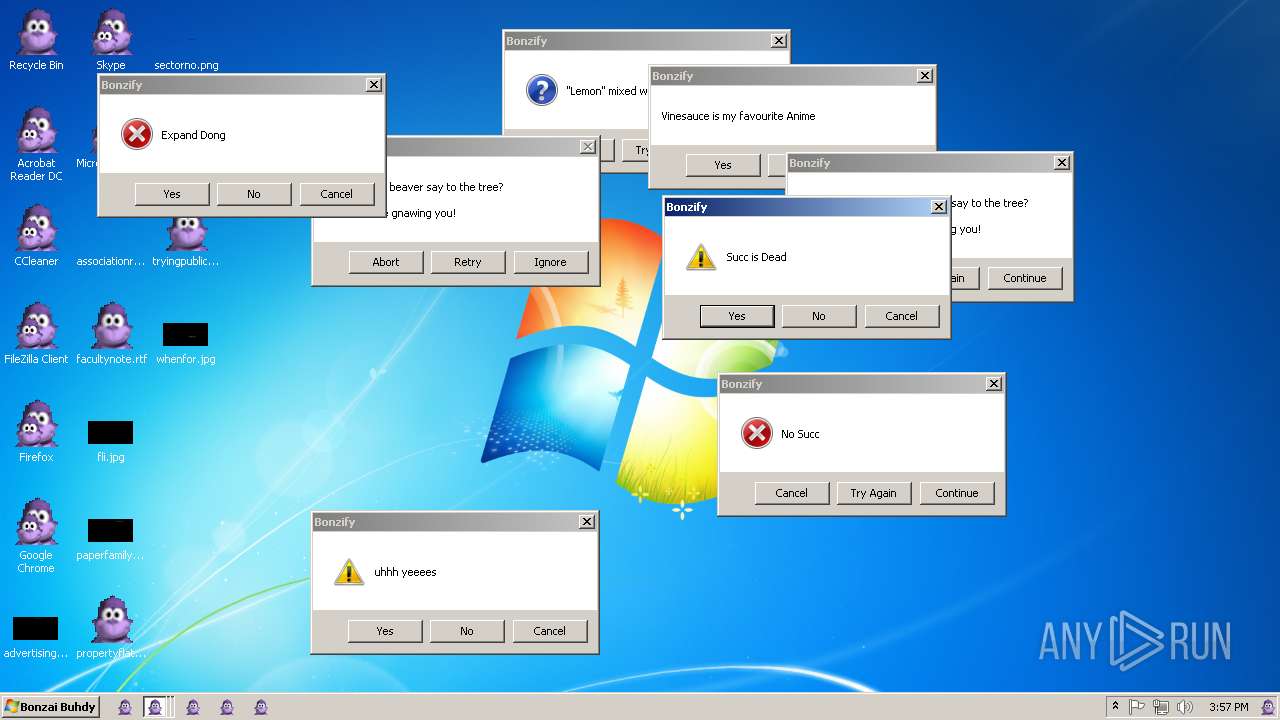The width and height of the screenshot is (1280, 720).
Task: Click Yes in the Vinesauce Anime dialog
Action: point(723,165)
